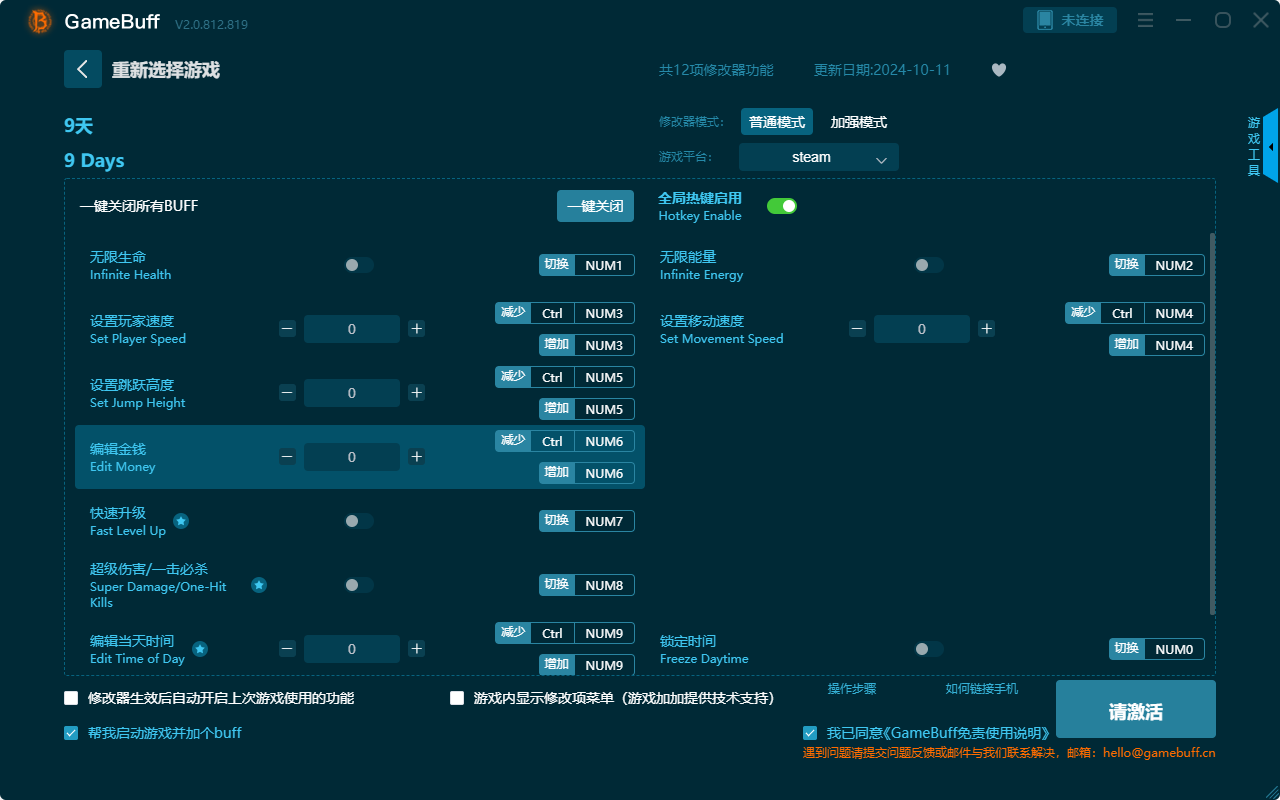Click the GameBuff flame logo
Screen dimensions: 1280x800
(x=38, y=20)
